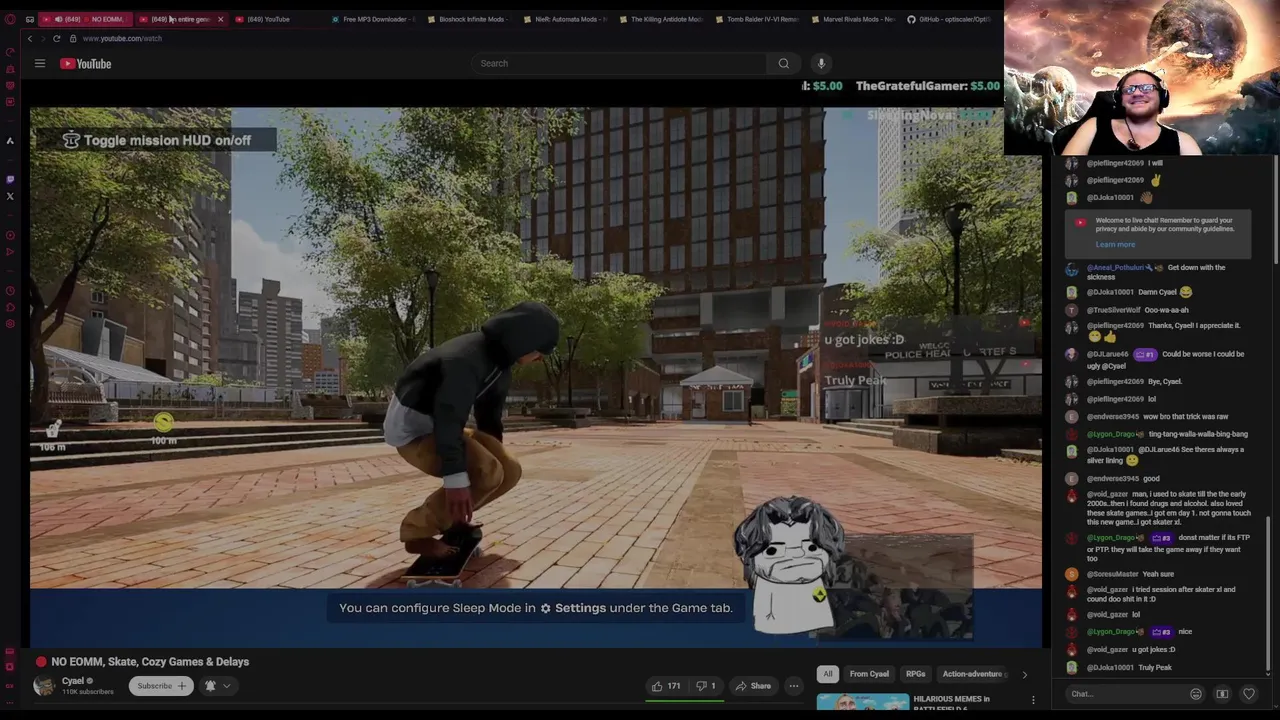This screenshot has height=720, width=1280.
Task: Select the 'All' filter chip
Action: click(828, 674)
